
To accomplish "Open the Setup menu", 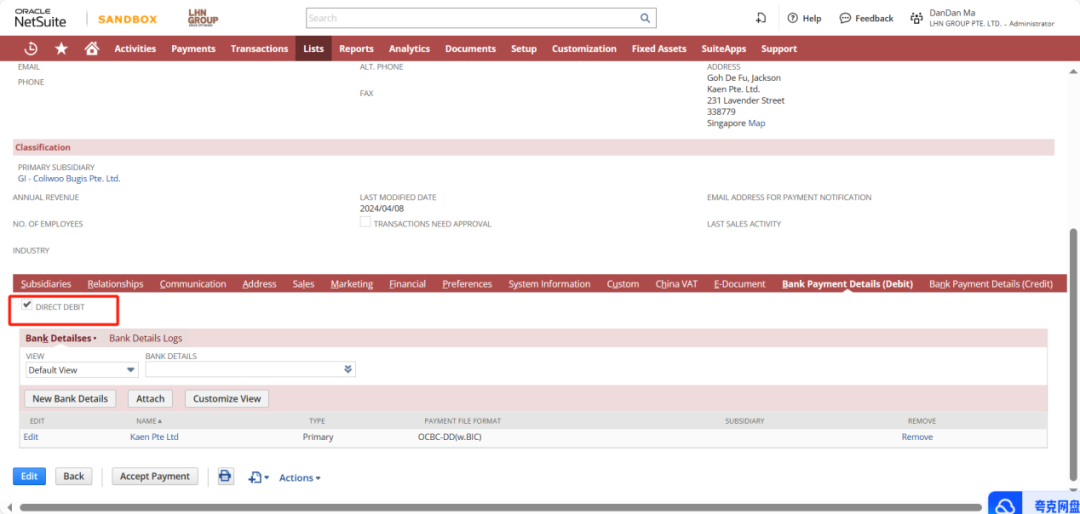I will coord(523,49).
